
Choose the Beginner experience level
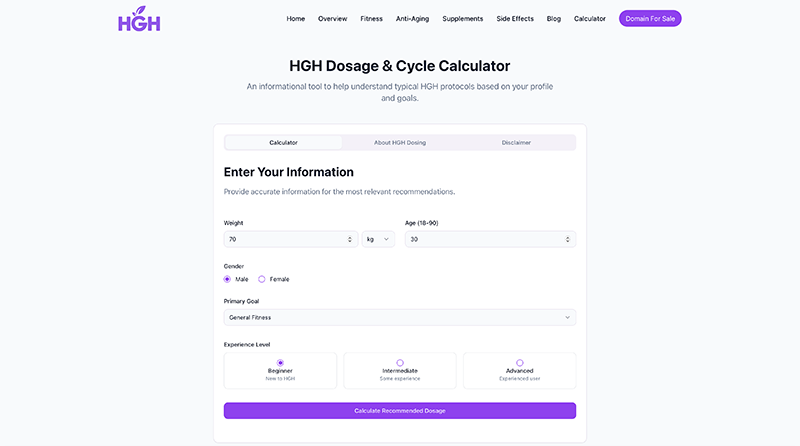280,370
